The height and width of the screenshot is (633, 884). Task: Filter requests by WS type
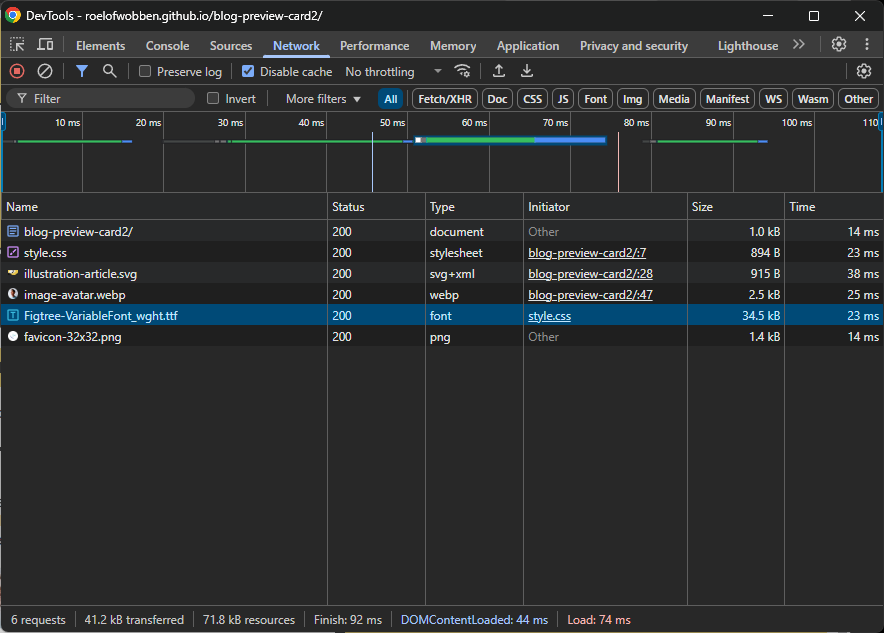point(774,99)
